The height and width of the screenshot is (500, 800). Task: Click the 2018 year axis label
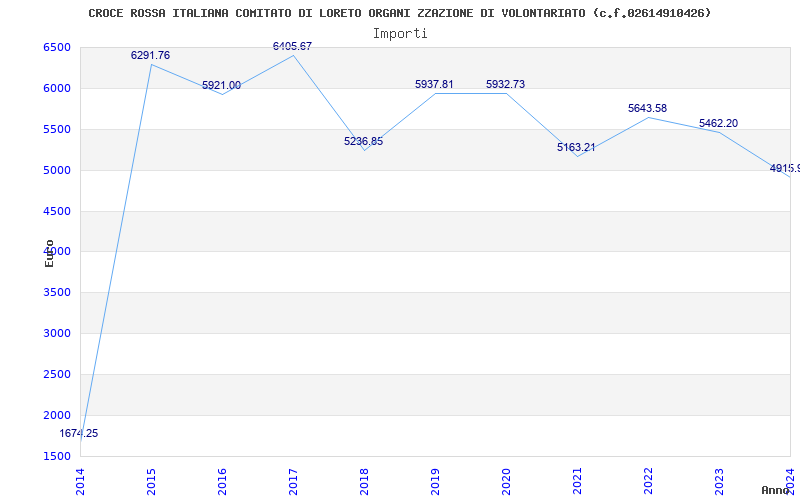click(x=364, y=481)
